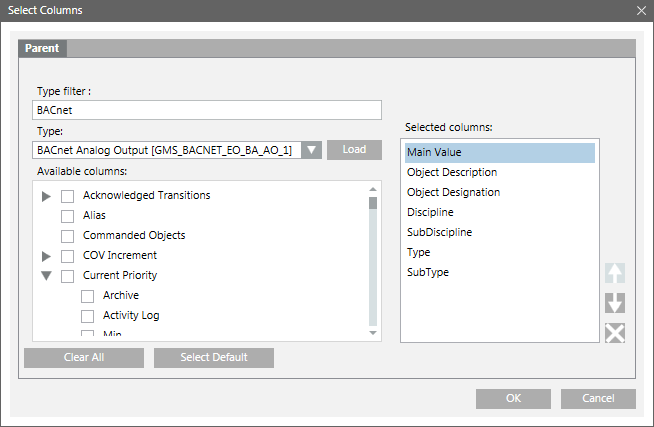Screen dimensions: 654x427
Task: Click the Clear All button
Action: 84,357
